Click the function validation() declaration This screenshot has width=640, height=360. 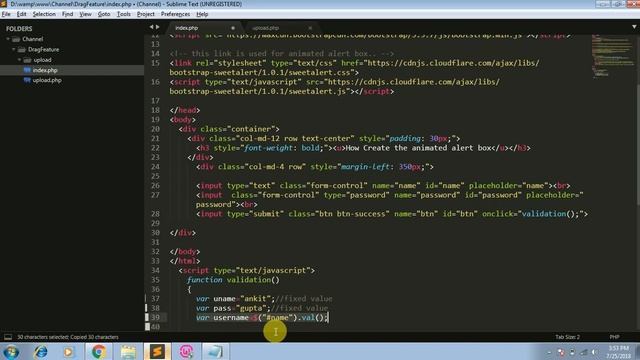(x=233, y=280)
